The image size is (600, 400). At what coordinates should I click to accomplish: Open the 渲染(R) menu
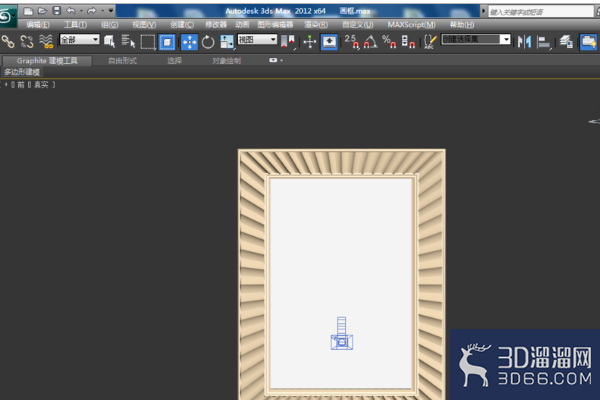click(316, 25)
